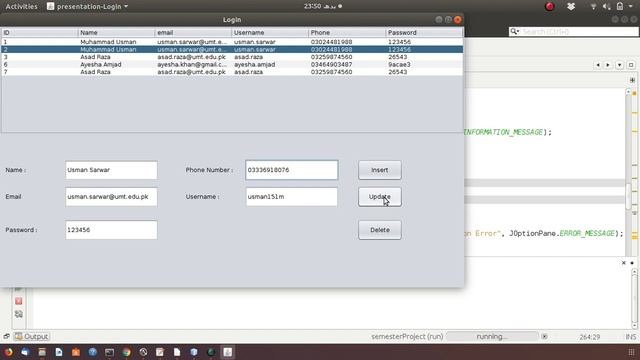Open the presentation-Login app menu
The width and height of the screenshot is (640, 360).
point(87,6)
